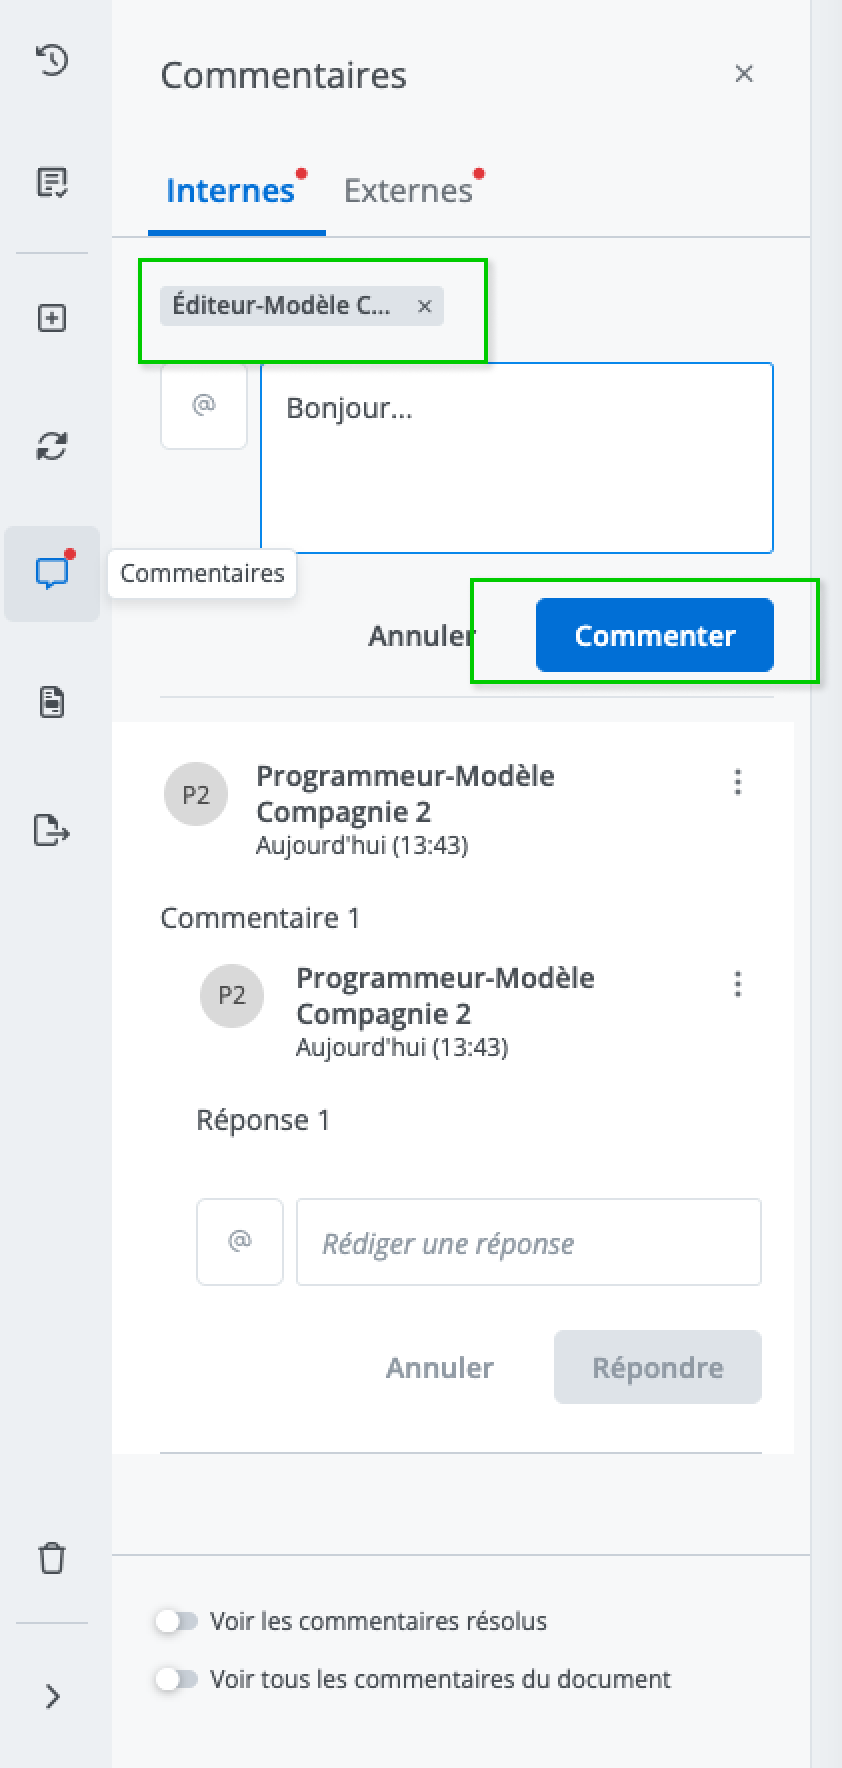
Task: Click the document page sidebar icon
Action: point(52,702)
